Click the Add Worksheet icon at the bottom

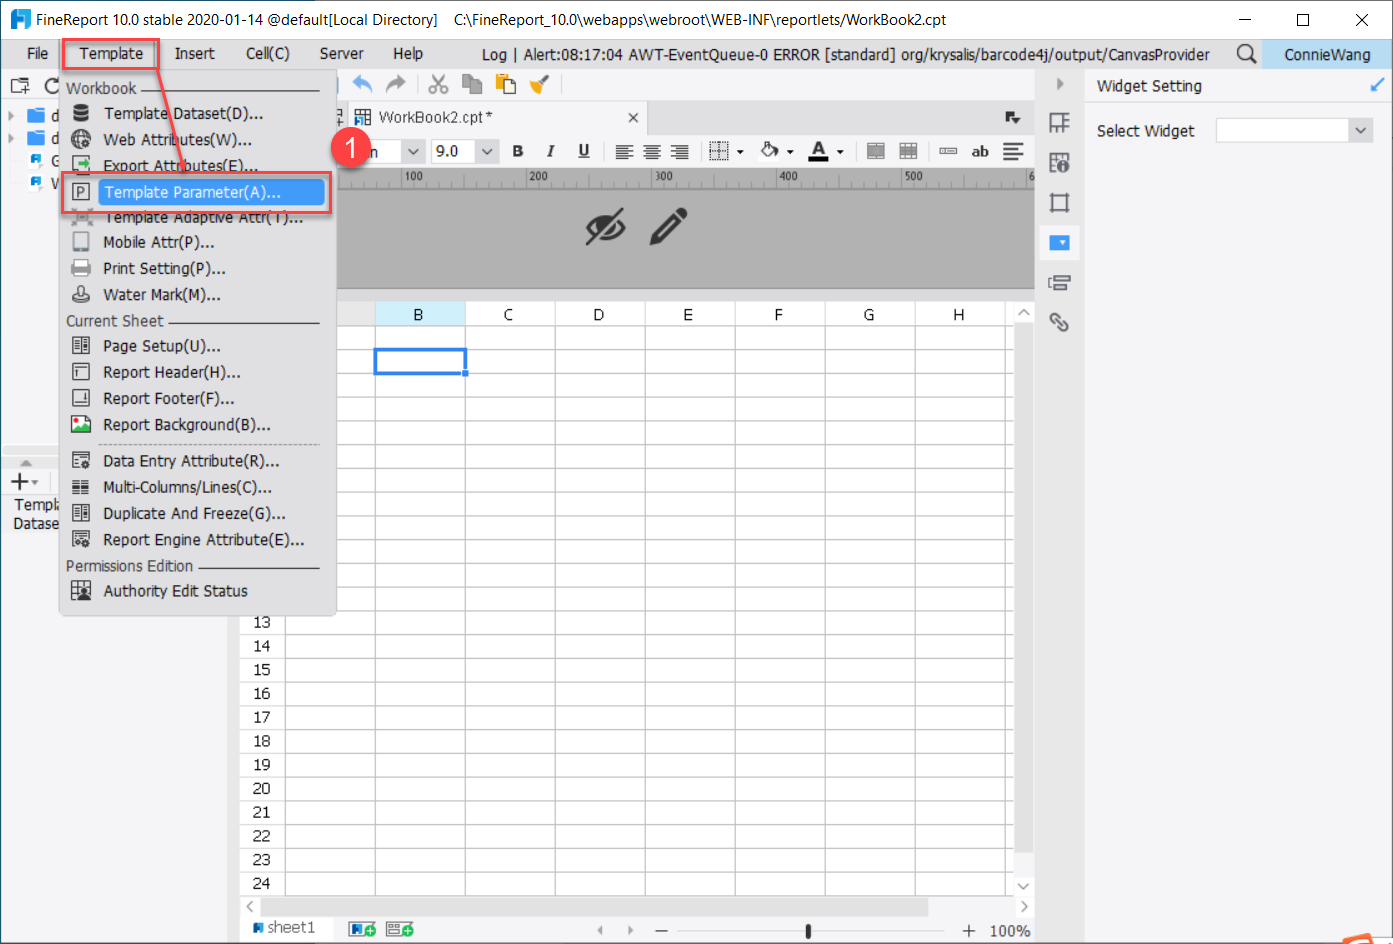click(x=361, y=928)
